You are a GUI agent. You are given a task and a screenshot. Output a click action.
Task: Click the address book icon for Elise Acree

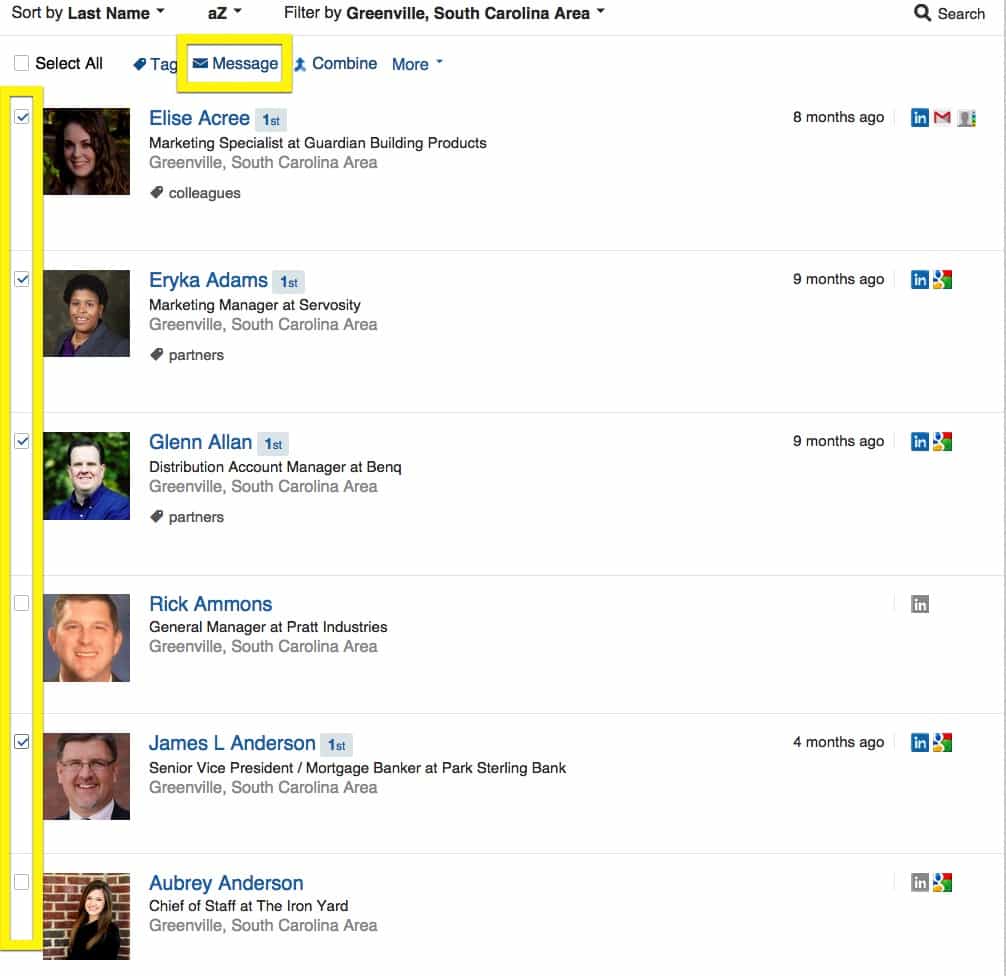point(966,118)
